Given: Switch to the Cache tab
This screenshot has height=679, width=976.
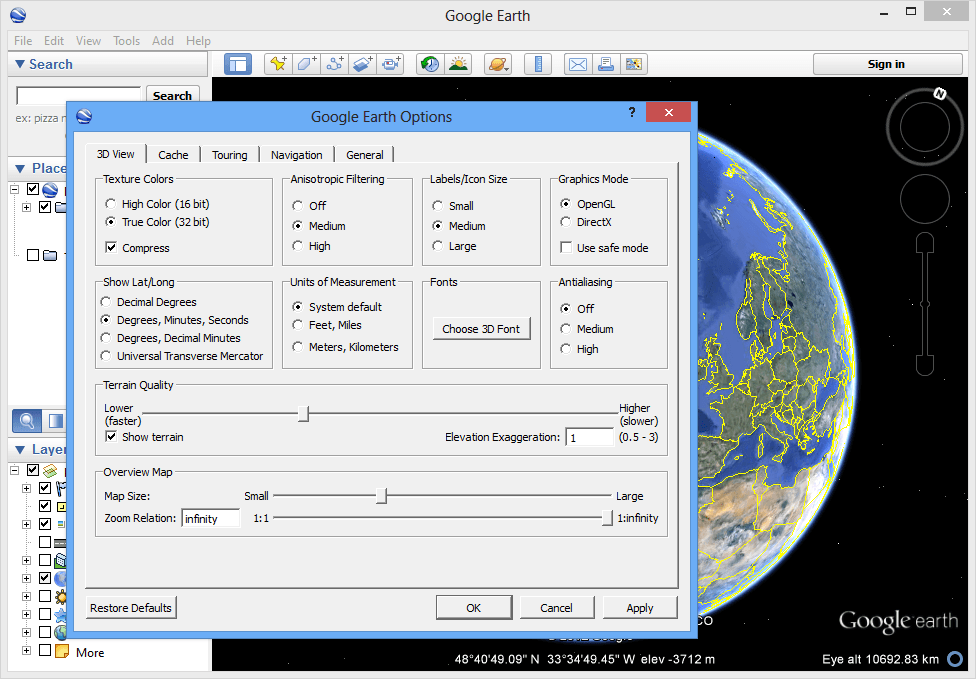Looking at the screenshot, I should click(173, 155).
